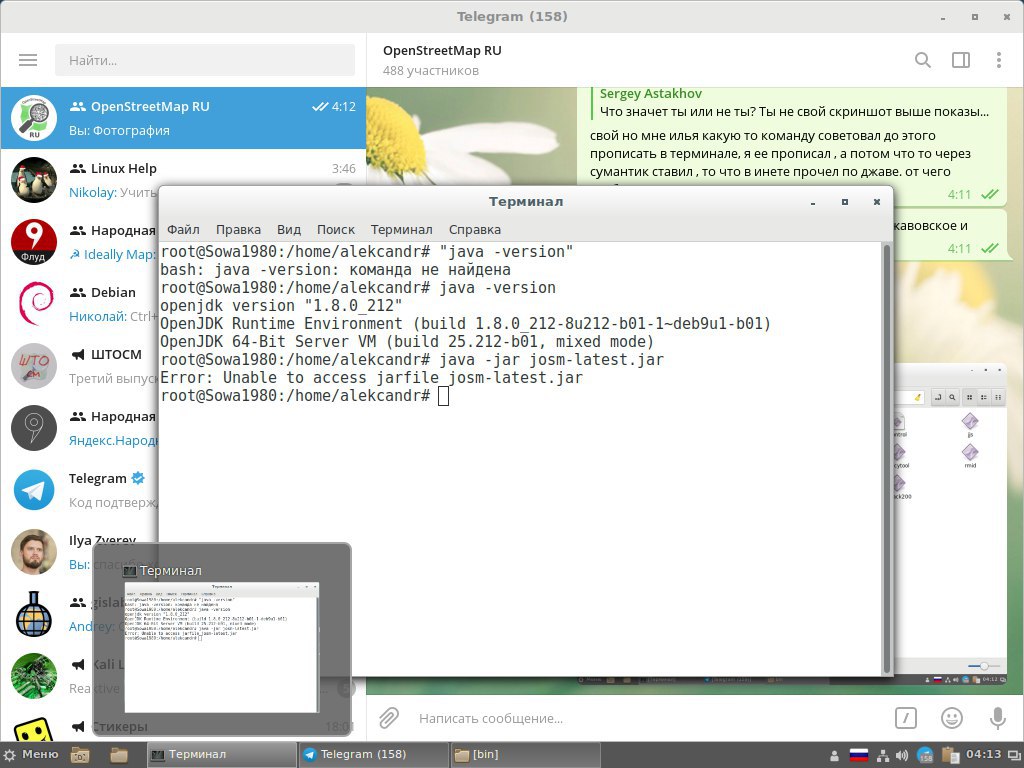Screen dimensions: 1024x768
Task: Toggle the chat info side panel icon
Action: pyautogui.click(x=961, y=60)
